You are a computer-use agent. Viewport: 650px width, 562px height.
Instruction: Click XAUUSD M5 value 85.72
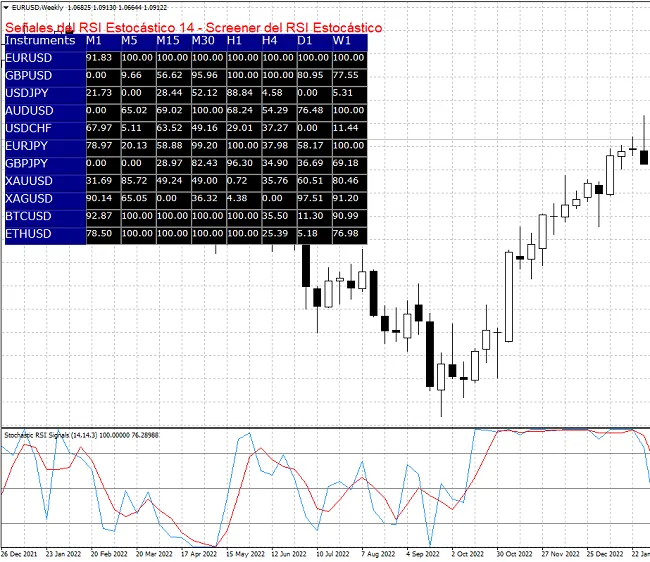tap(134, 181)
